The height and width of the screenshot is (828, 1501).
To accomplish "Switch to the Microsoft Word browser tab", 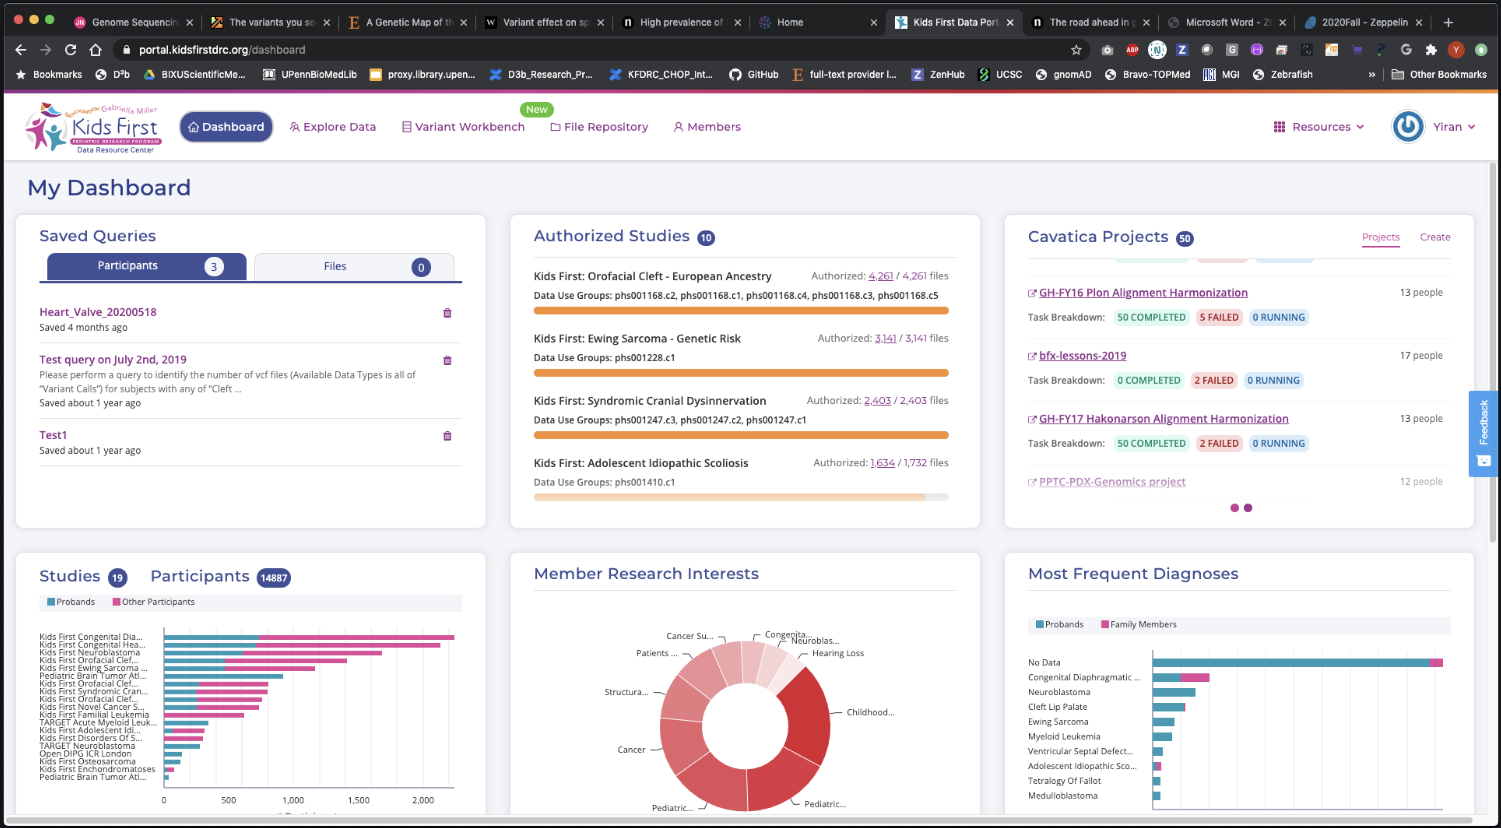I will [x=1225, y=22].
